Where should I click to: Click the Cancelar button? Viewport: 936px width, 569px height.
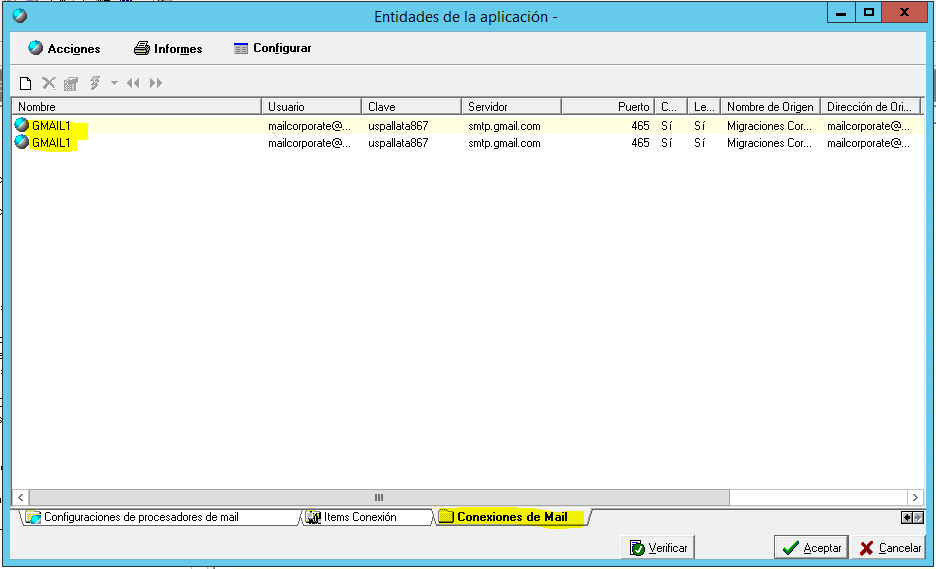click(890, 548)
